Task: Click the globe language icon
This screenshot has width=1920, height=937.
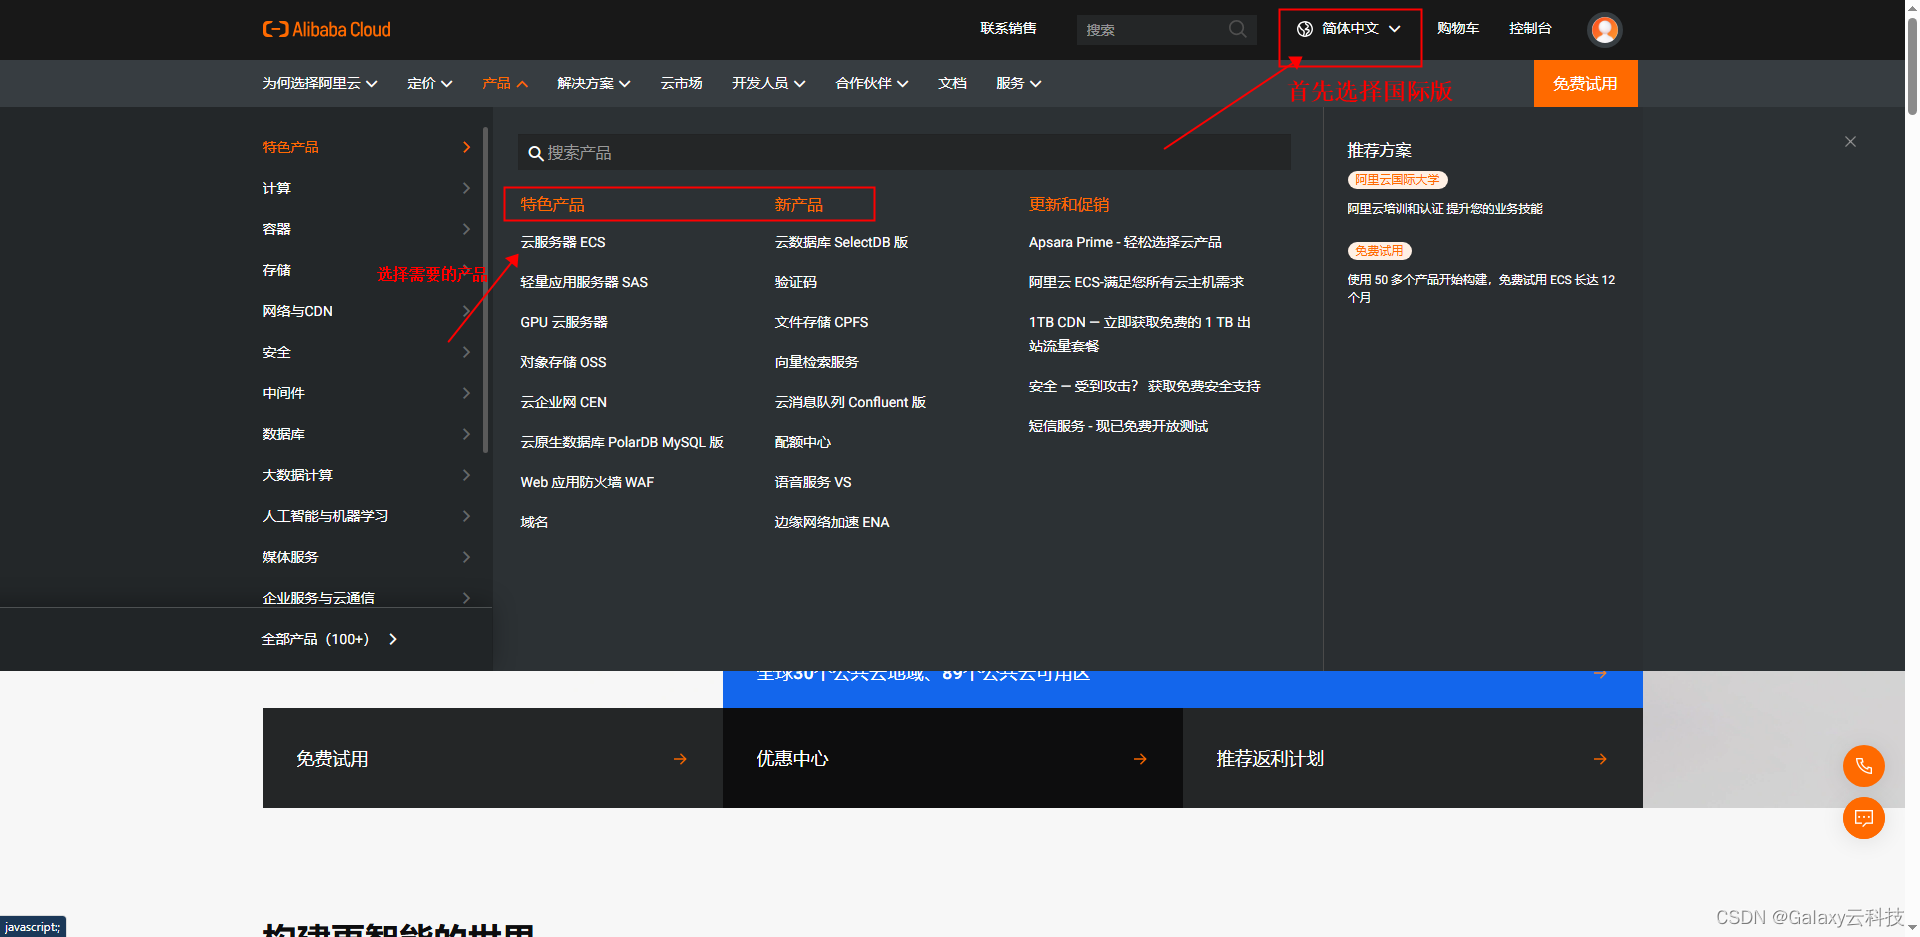Action: point(1305,29)
